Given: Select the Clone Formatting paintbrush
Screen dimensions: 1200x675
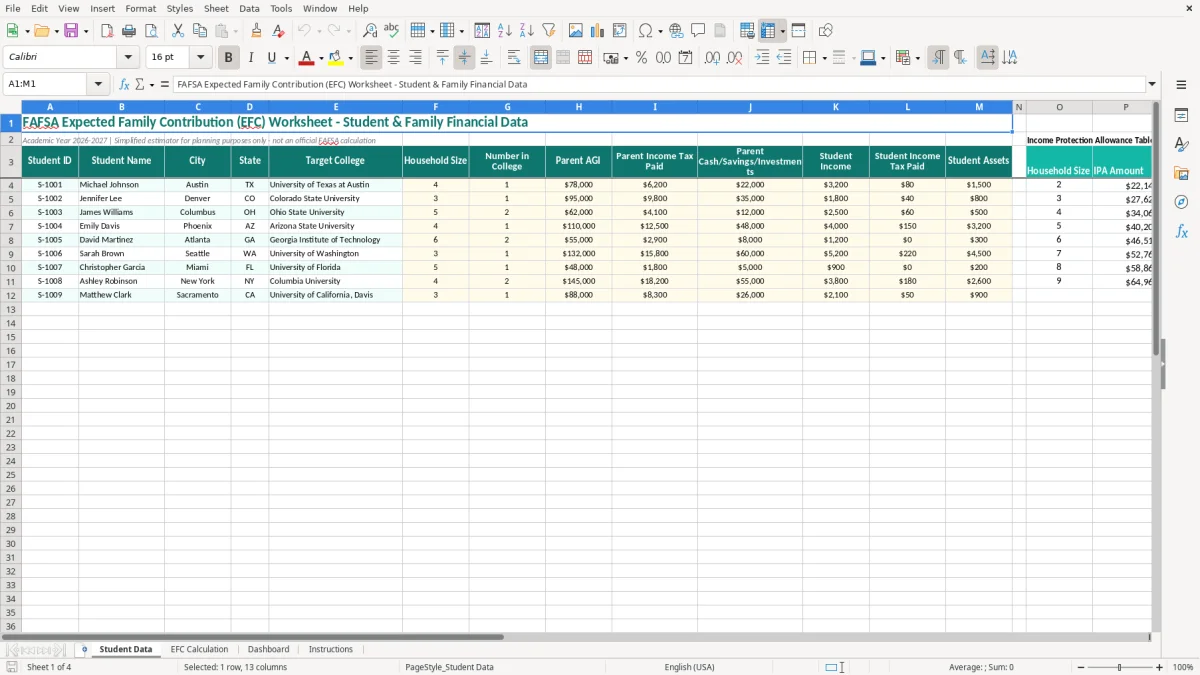Looking at the screenshot, I should (257, 31).
